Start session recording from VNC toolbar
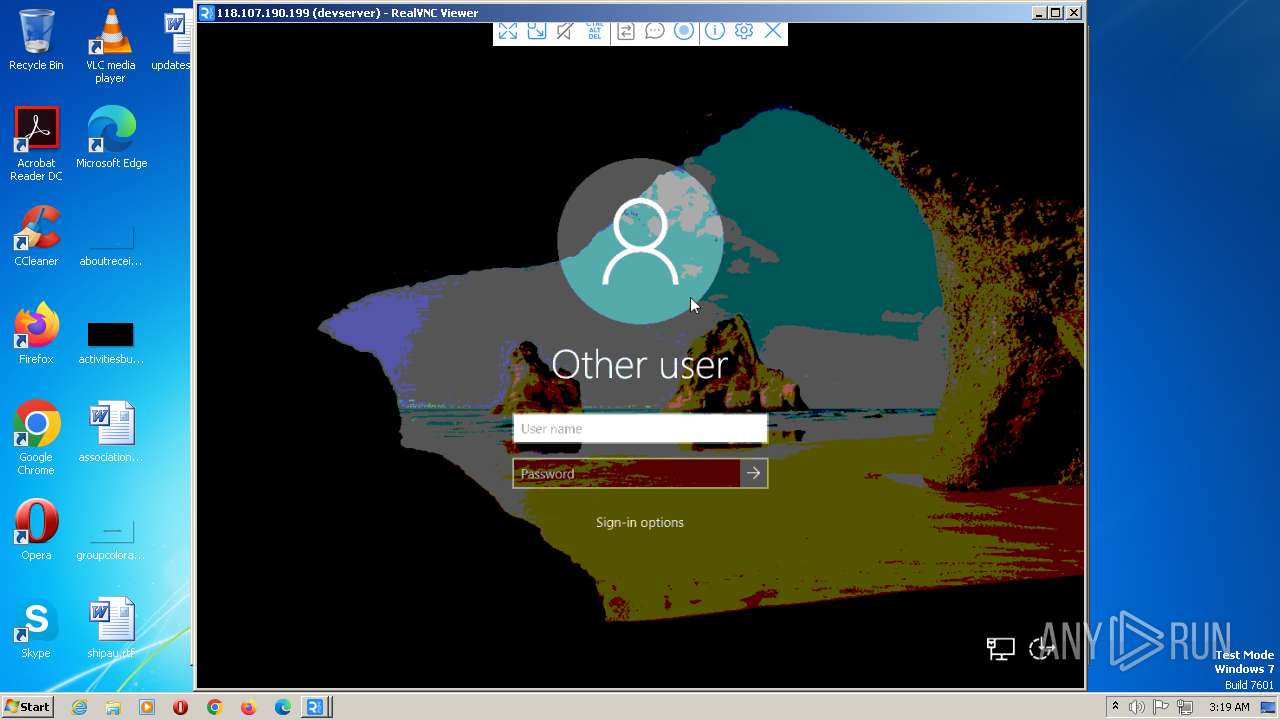 pos(684,31)
